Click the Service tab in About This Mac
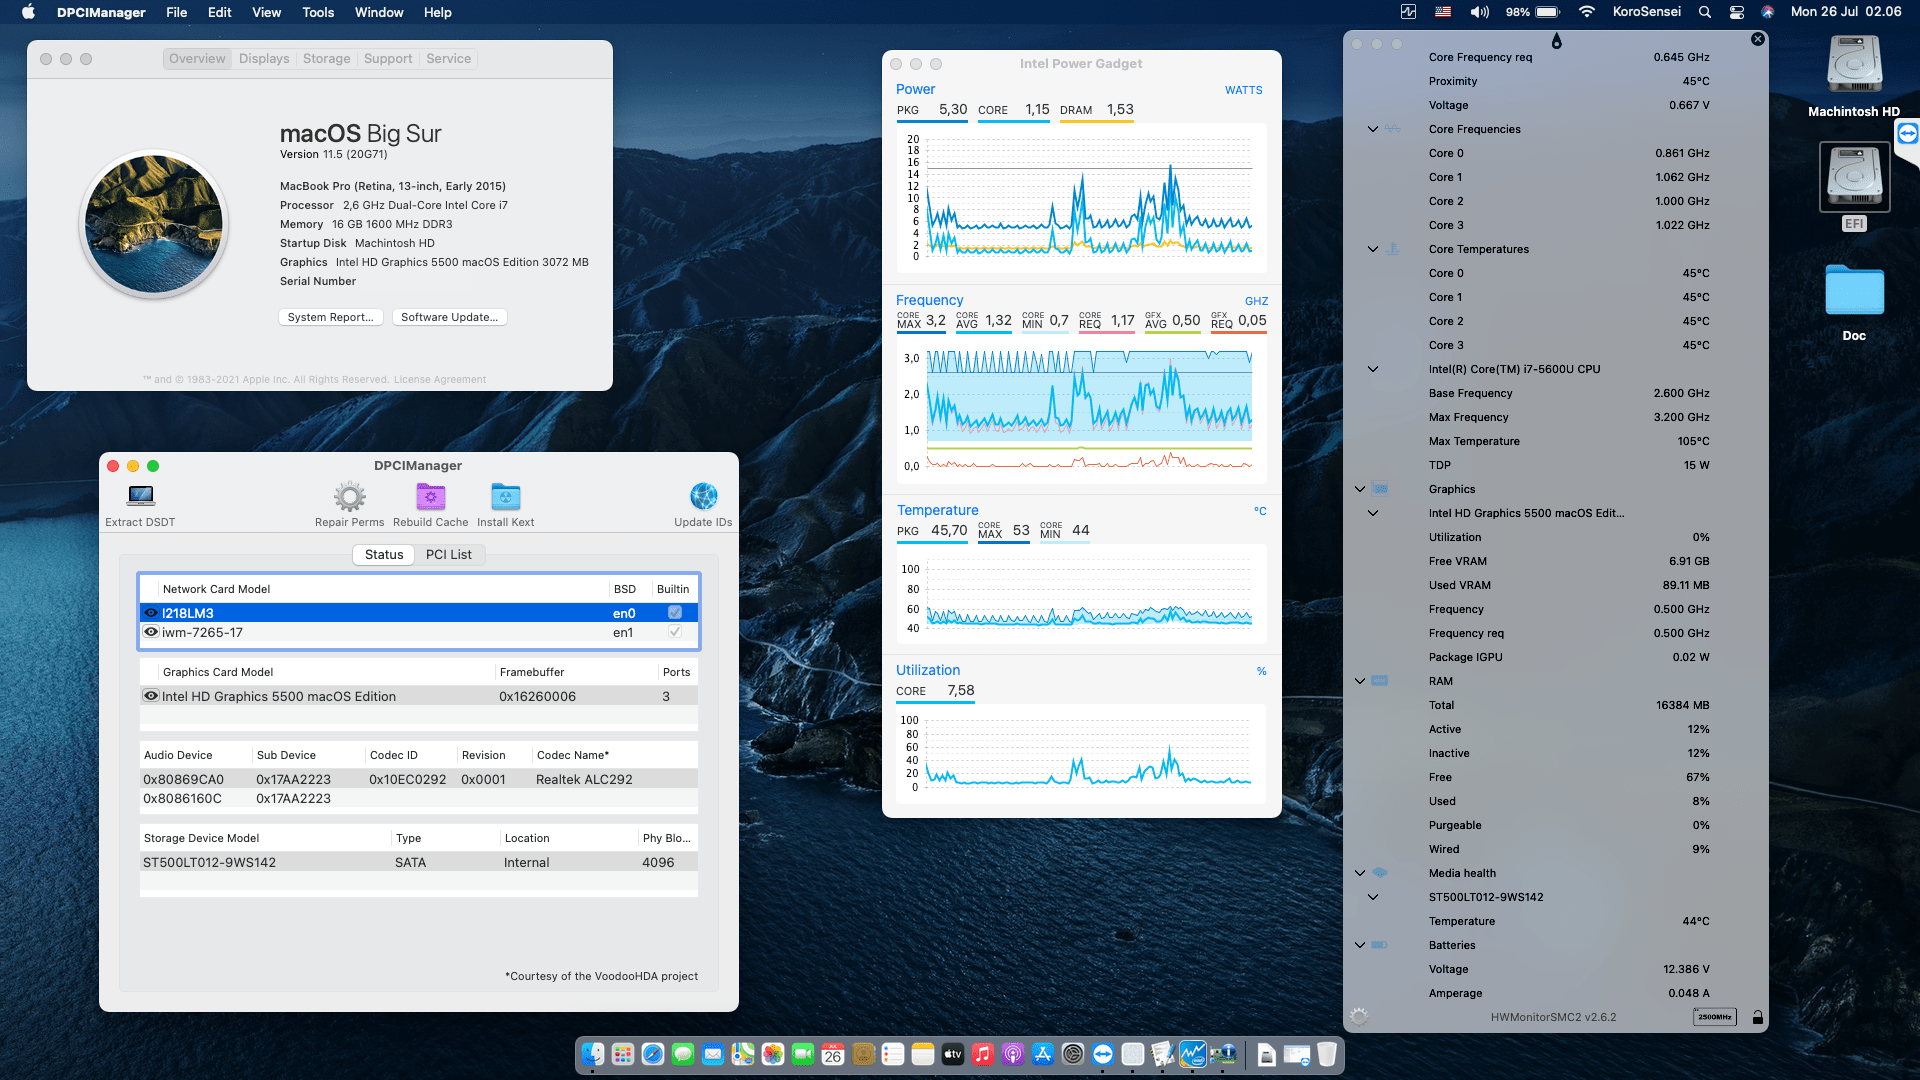Image resolution: width=1920 pixels, height=1080 pixels. [448, 59]
